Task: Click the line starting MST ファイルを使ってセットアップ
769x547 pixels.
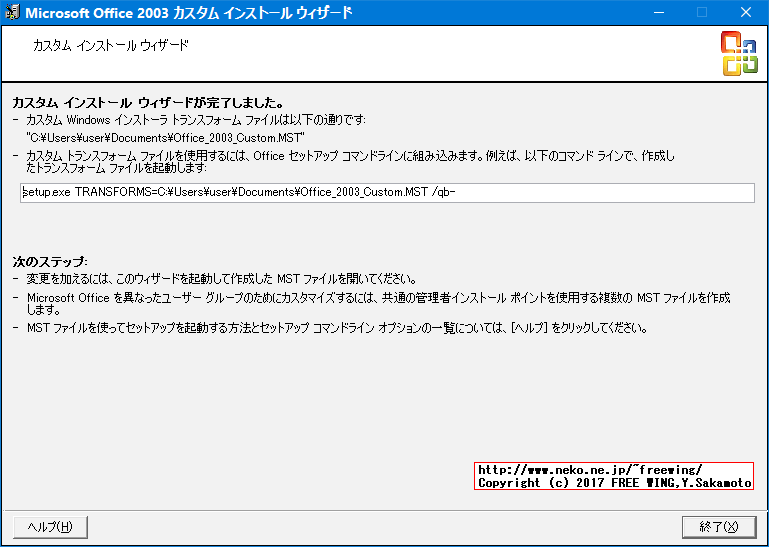Action: point(337,328)
